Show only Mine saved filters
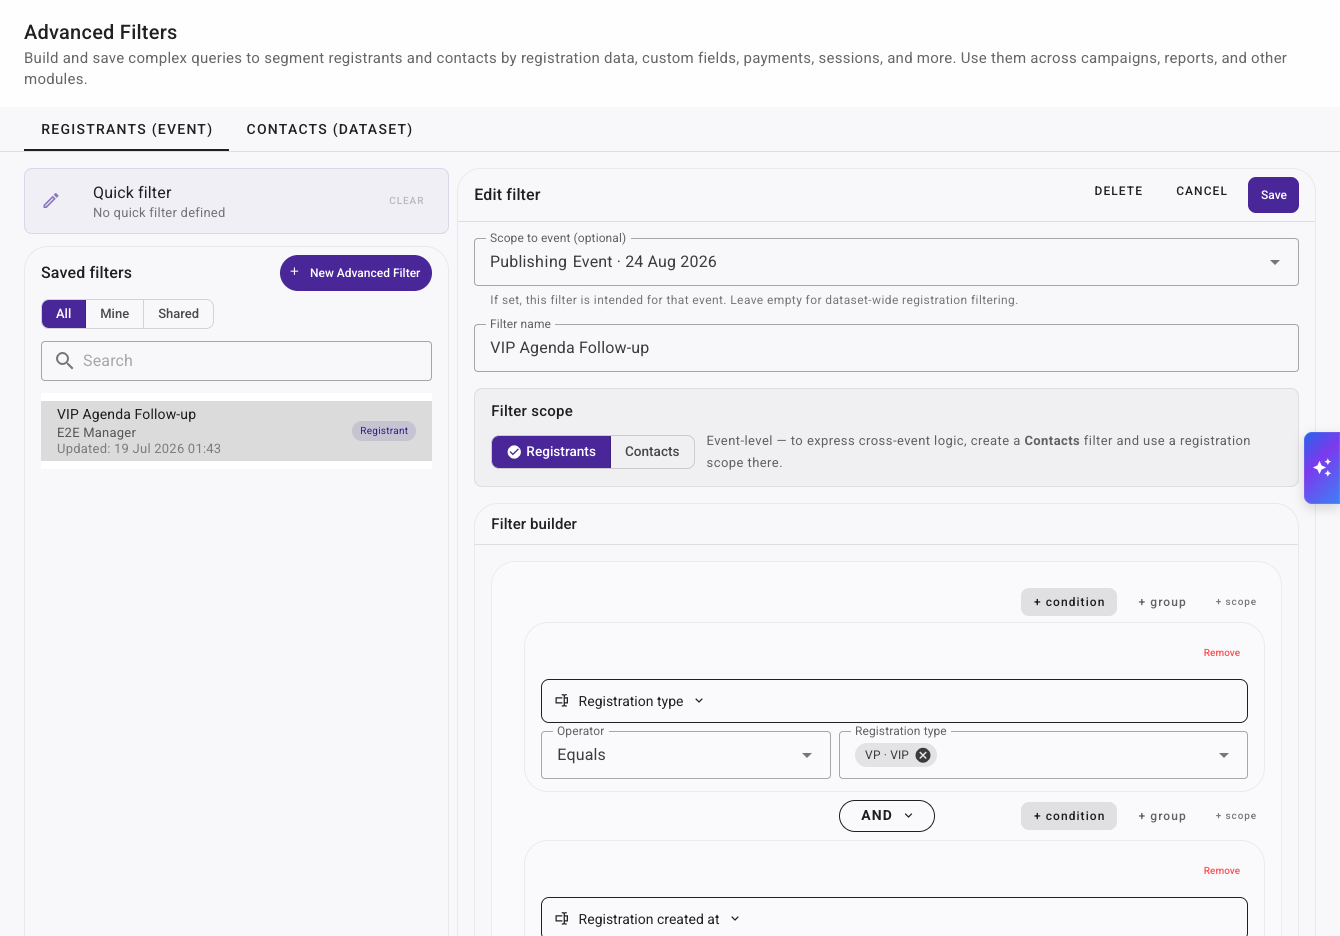Image resolution: width=1340 pixels, height=936 pixels. 115,314
